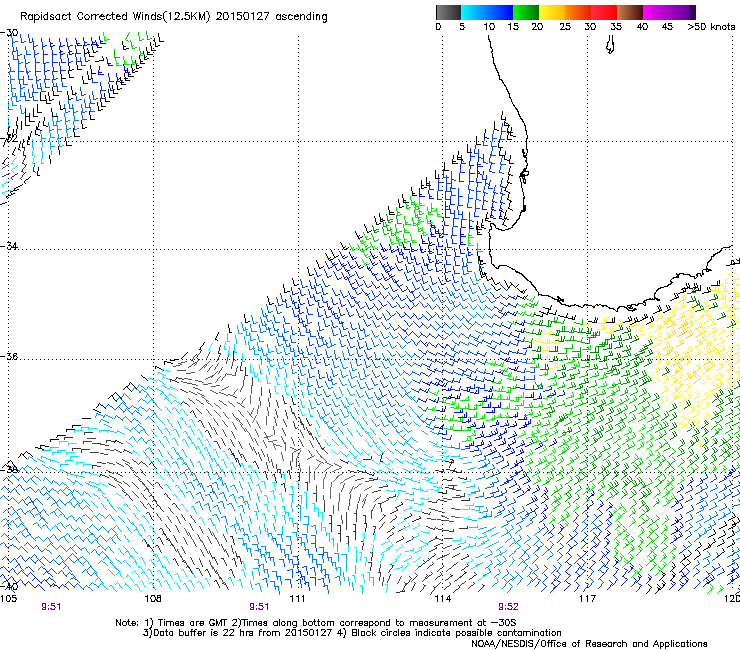Click the dark purple 45-50 knots segment
740x650 pixels.
682,12
